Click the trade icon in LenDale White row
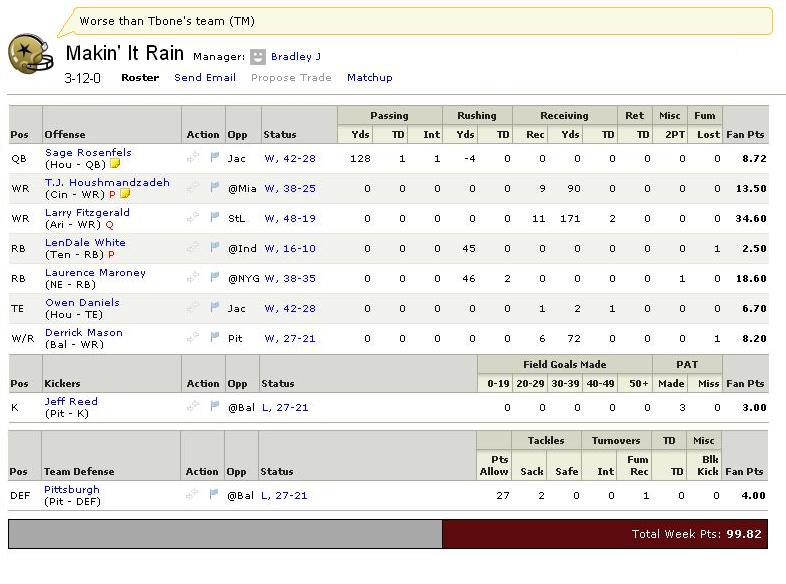Image resolution: width=786 pixels, height=584 pixels. pyautogui.click(x=192, y=248)
